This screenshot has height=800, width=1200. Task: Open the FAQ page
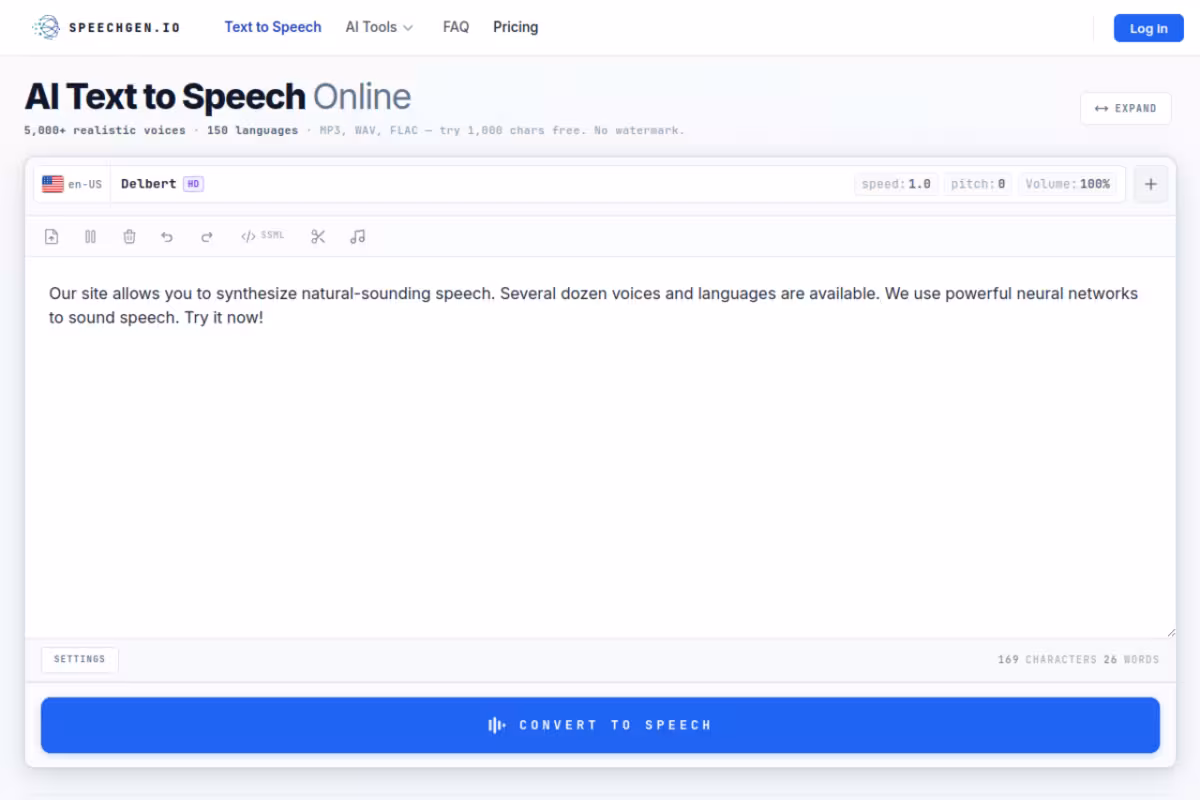(x=456, y=27)
